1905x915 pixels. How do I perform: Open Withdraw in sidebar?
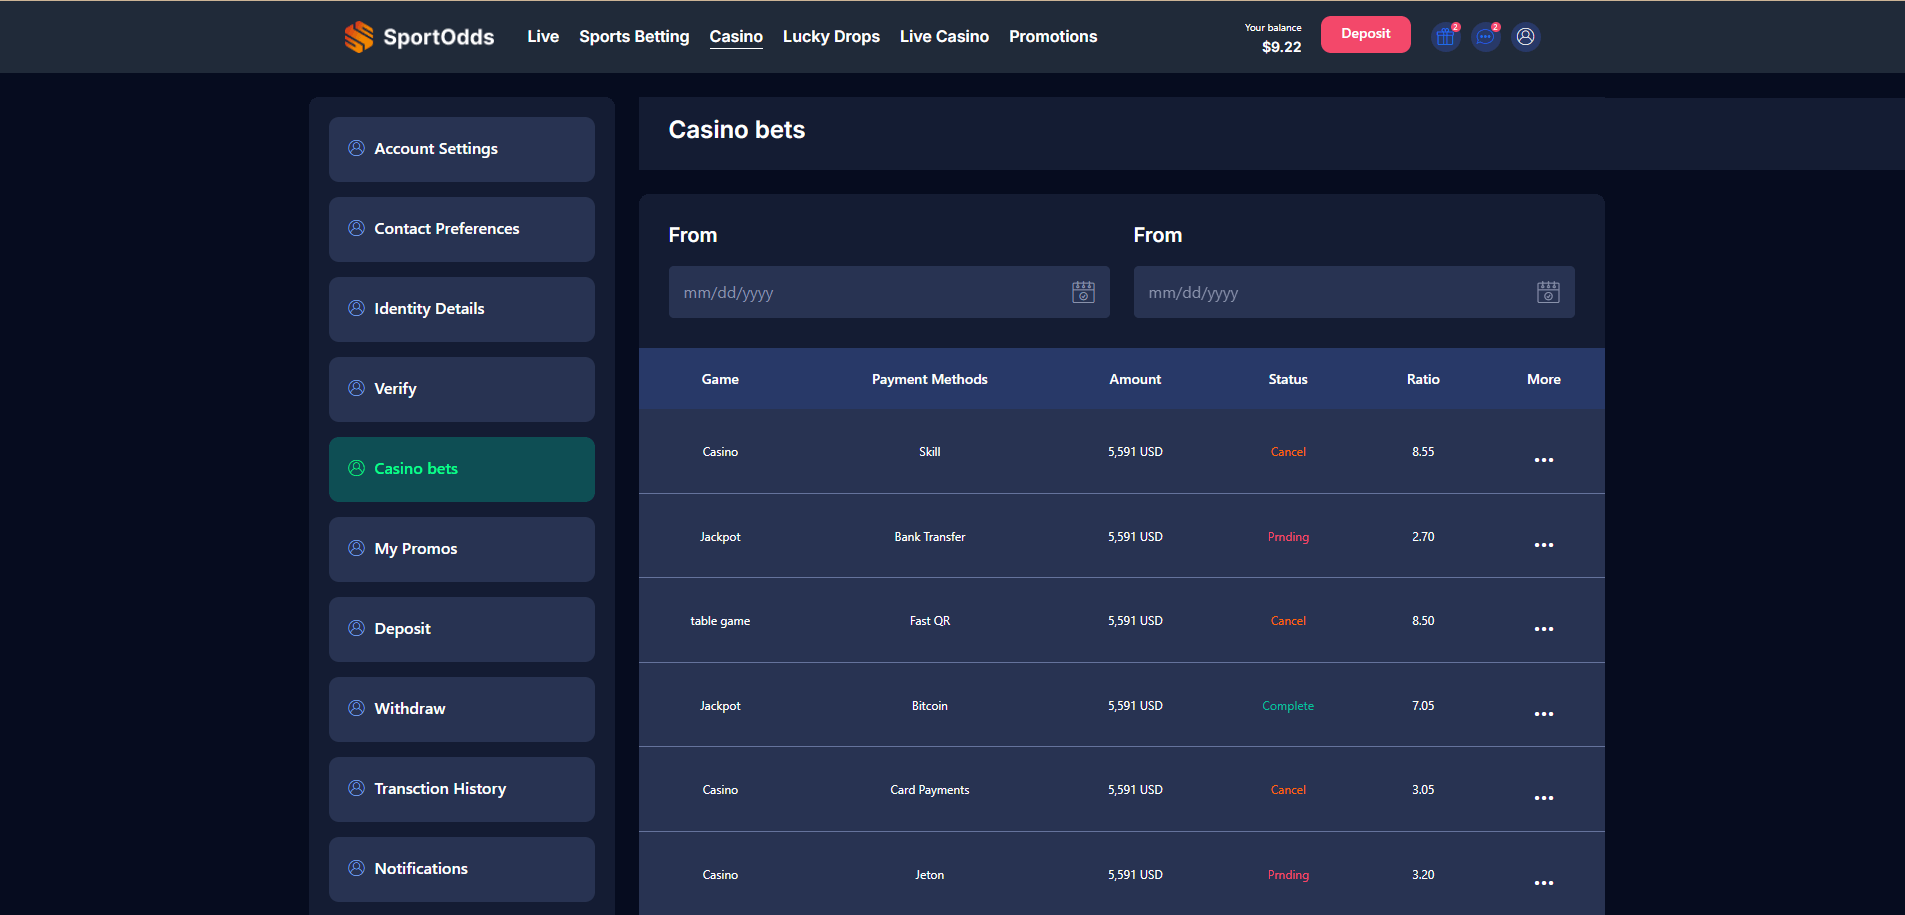[462, 709]
